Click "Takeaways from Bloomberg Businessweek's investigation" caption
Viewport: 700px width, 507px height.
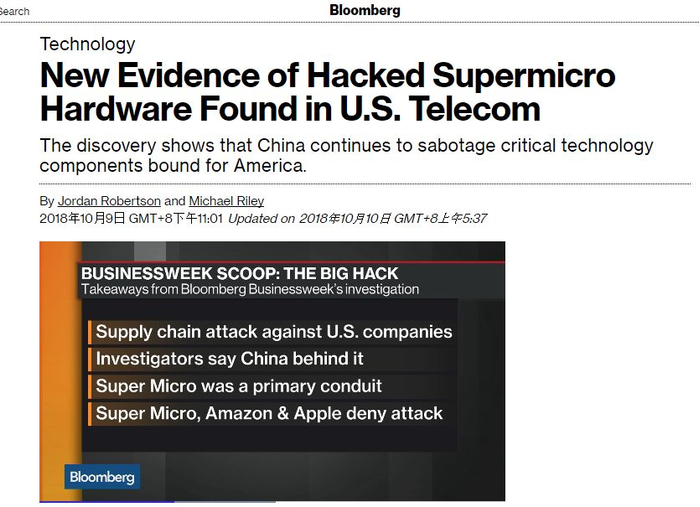tap(249, 289)
